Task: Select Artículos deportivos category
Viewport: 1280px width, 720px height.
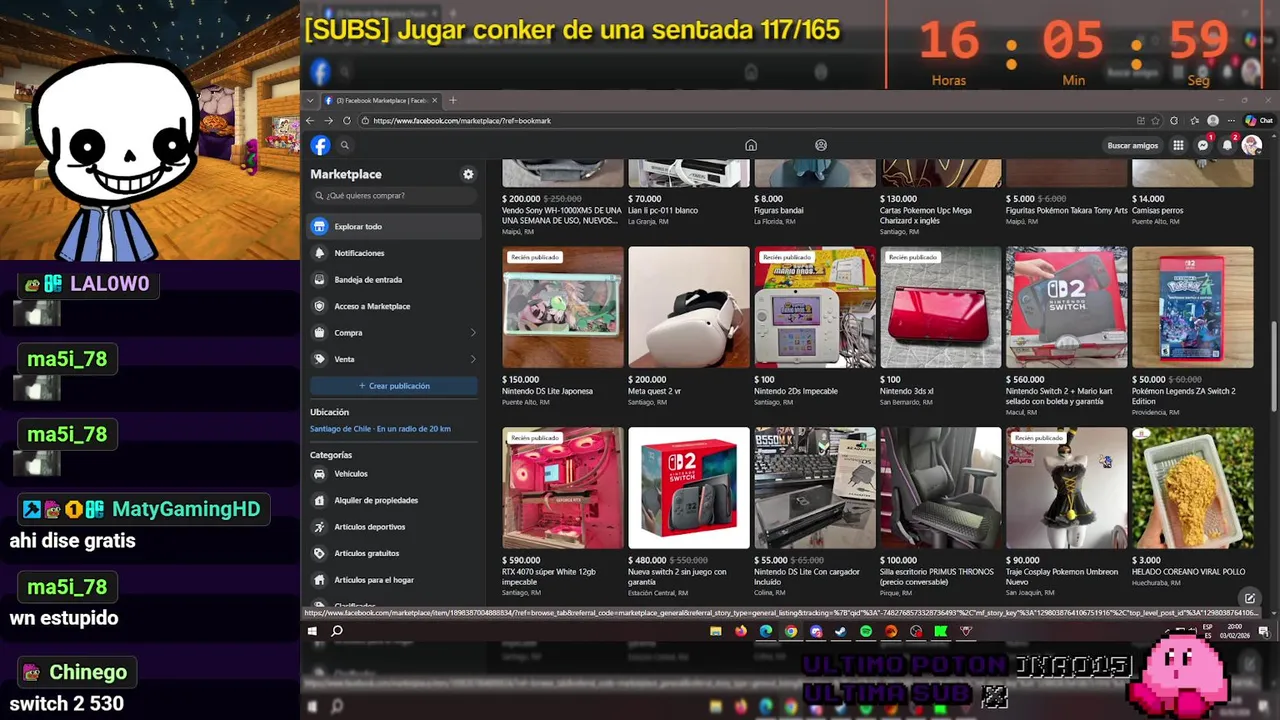Action: [395, 527]
